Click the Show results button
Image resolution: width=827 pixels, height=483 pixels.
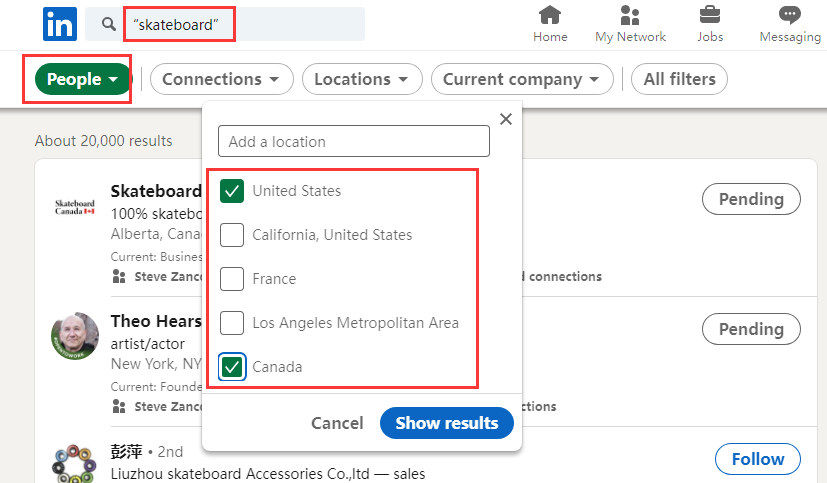[x=446, y=423]
